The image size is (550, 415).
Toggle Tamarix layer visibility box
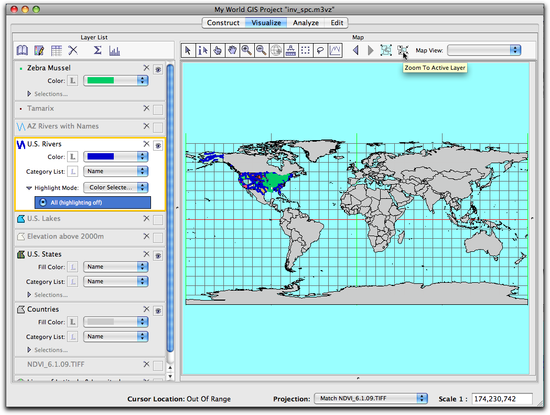158,110
